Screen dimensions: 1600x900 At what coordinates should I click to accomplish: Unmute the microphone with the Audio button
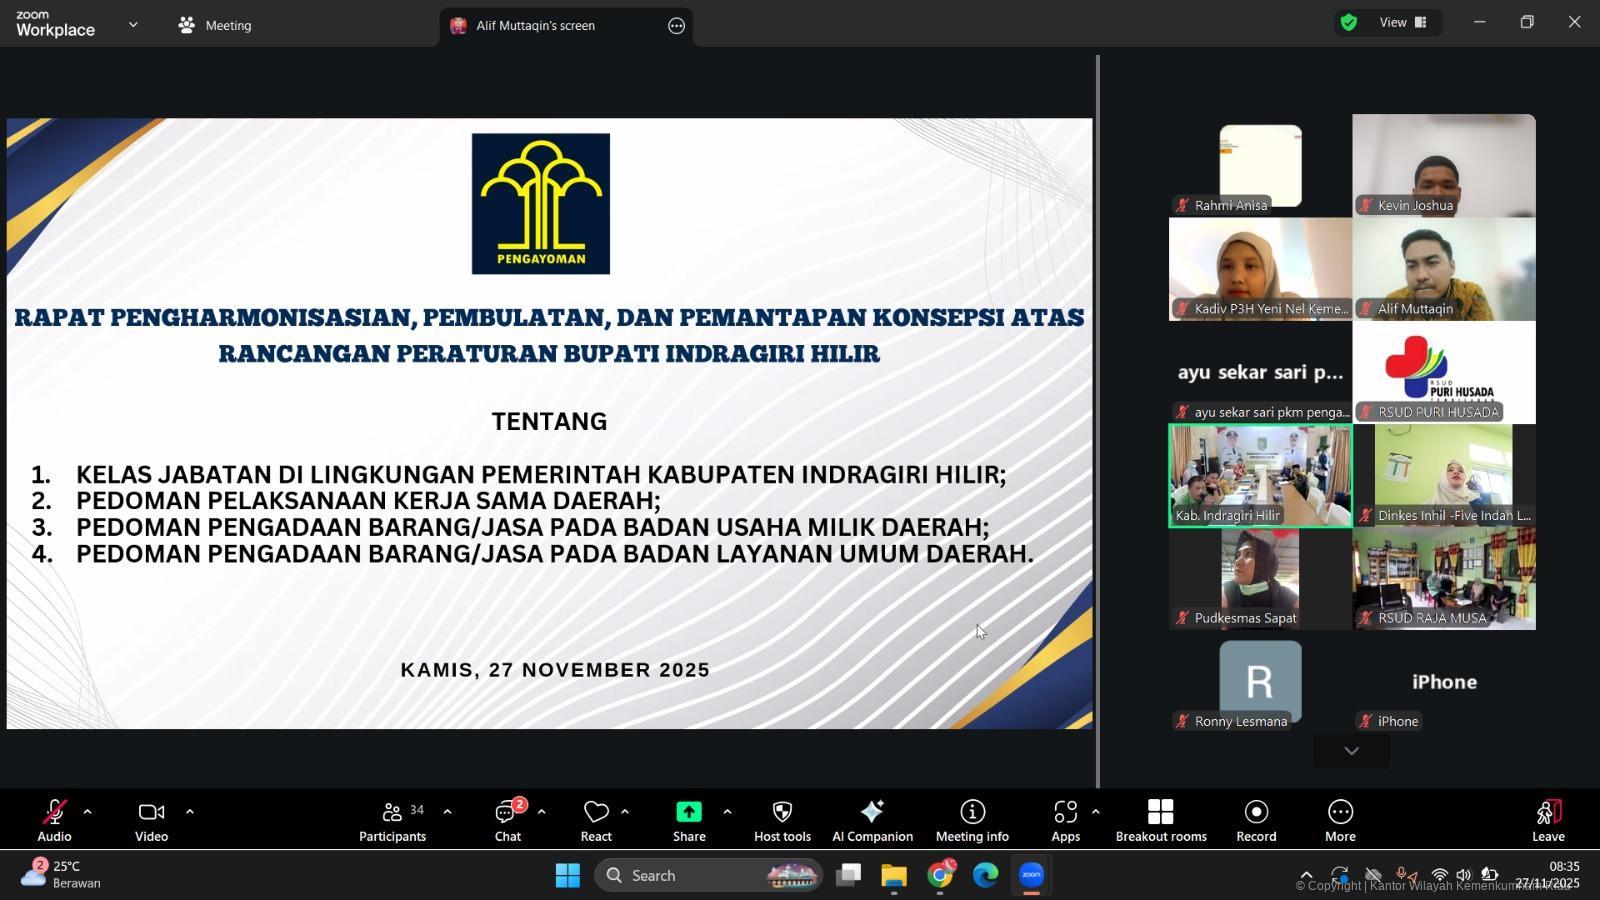[54, 820]
